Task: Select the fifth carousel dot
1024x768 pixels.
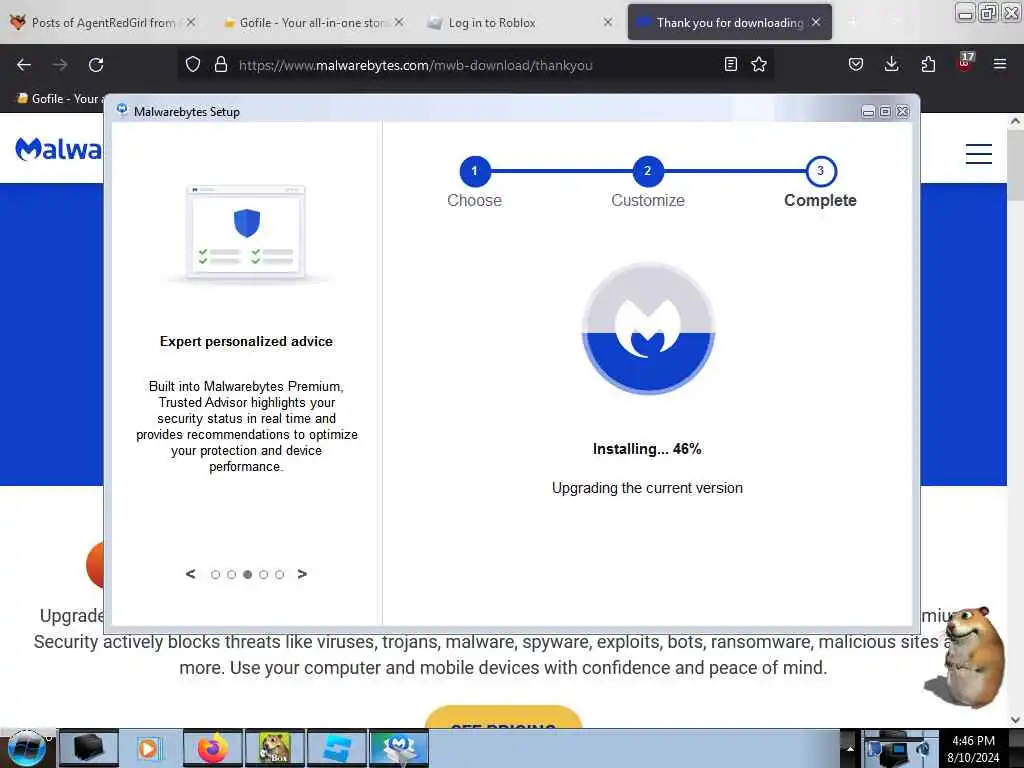Action: click(280, 575)
